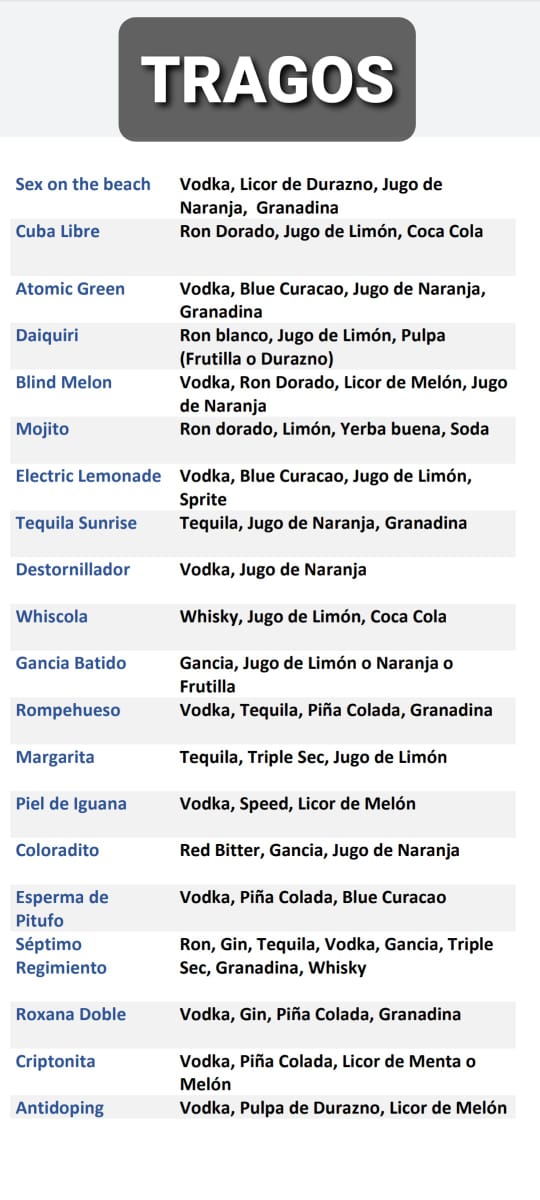Tap the Mojito drink name

(x=41, y=429)
